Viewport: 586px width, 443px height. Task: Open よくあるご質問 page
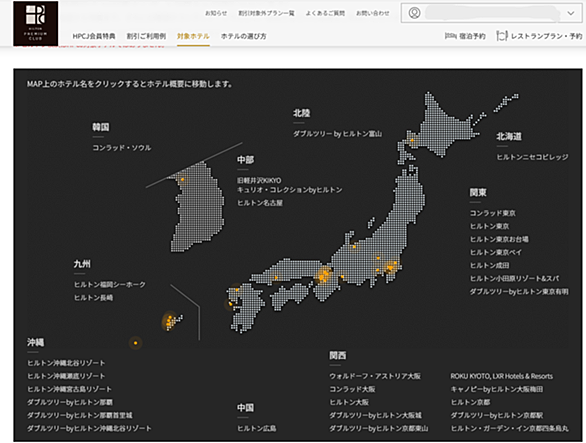pyautogui.click(x=325, y=13)
